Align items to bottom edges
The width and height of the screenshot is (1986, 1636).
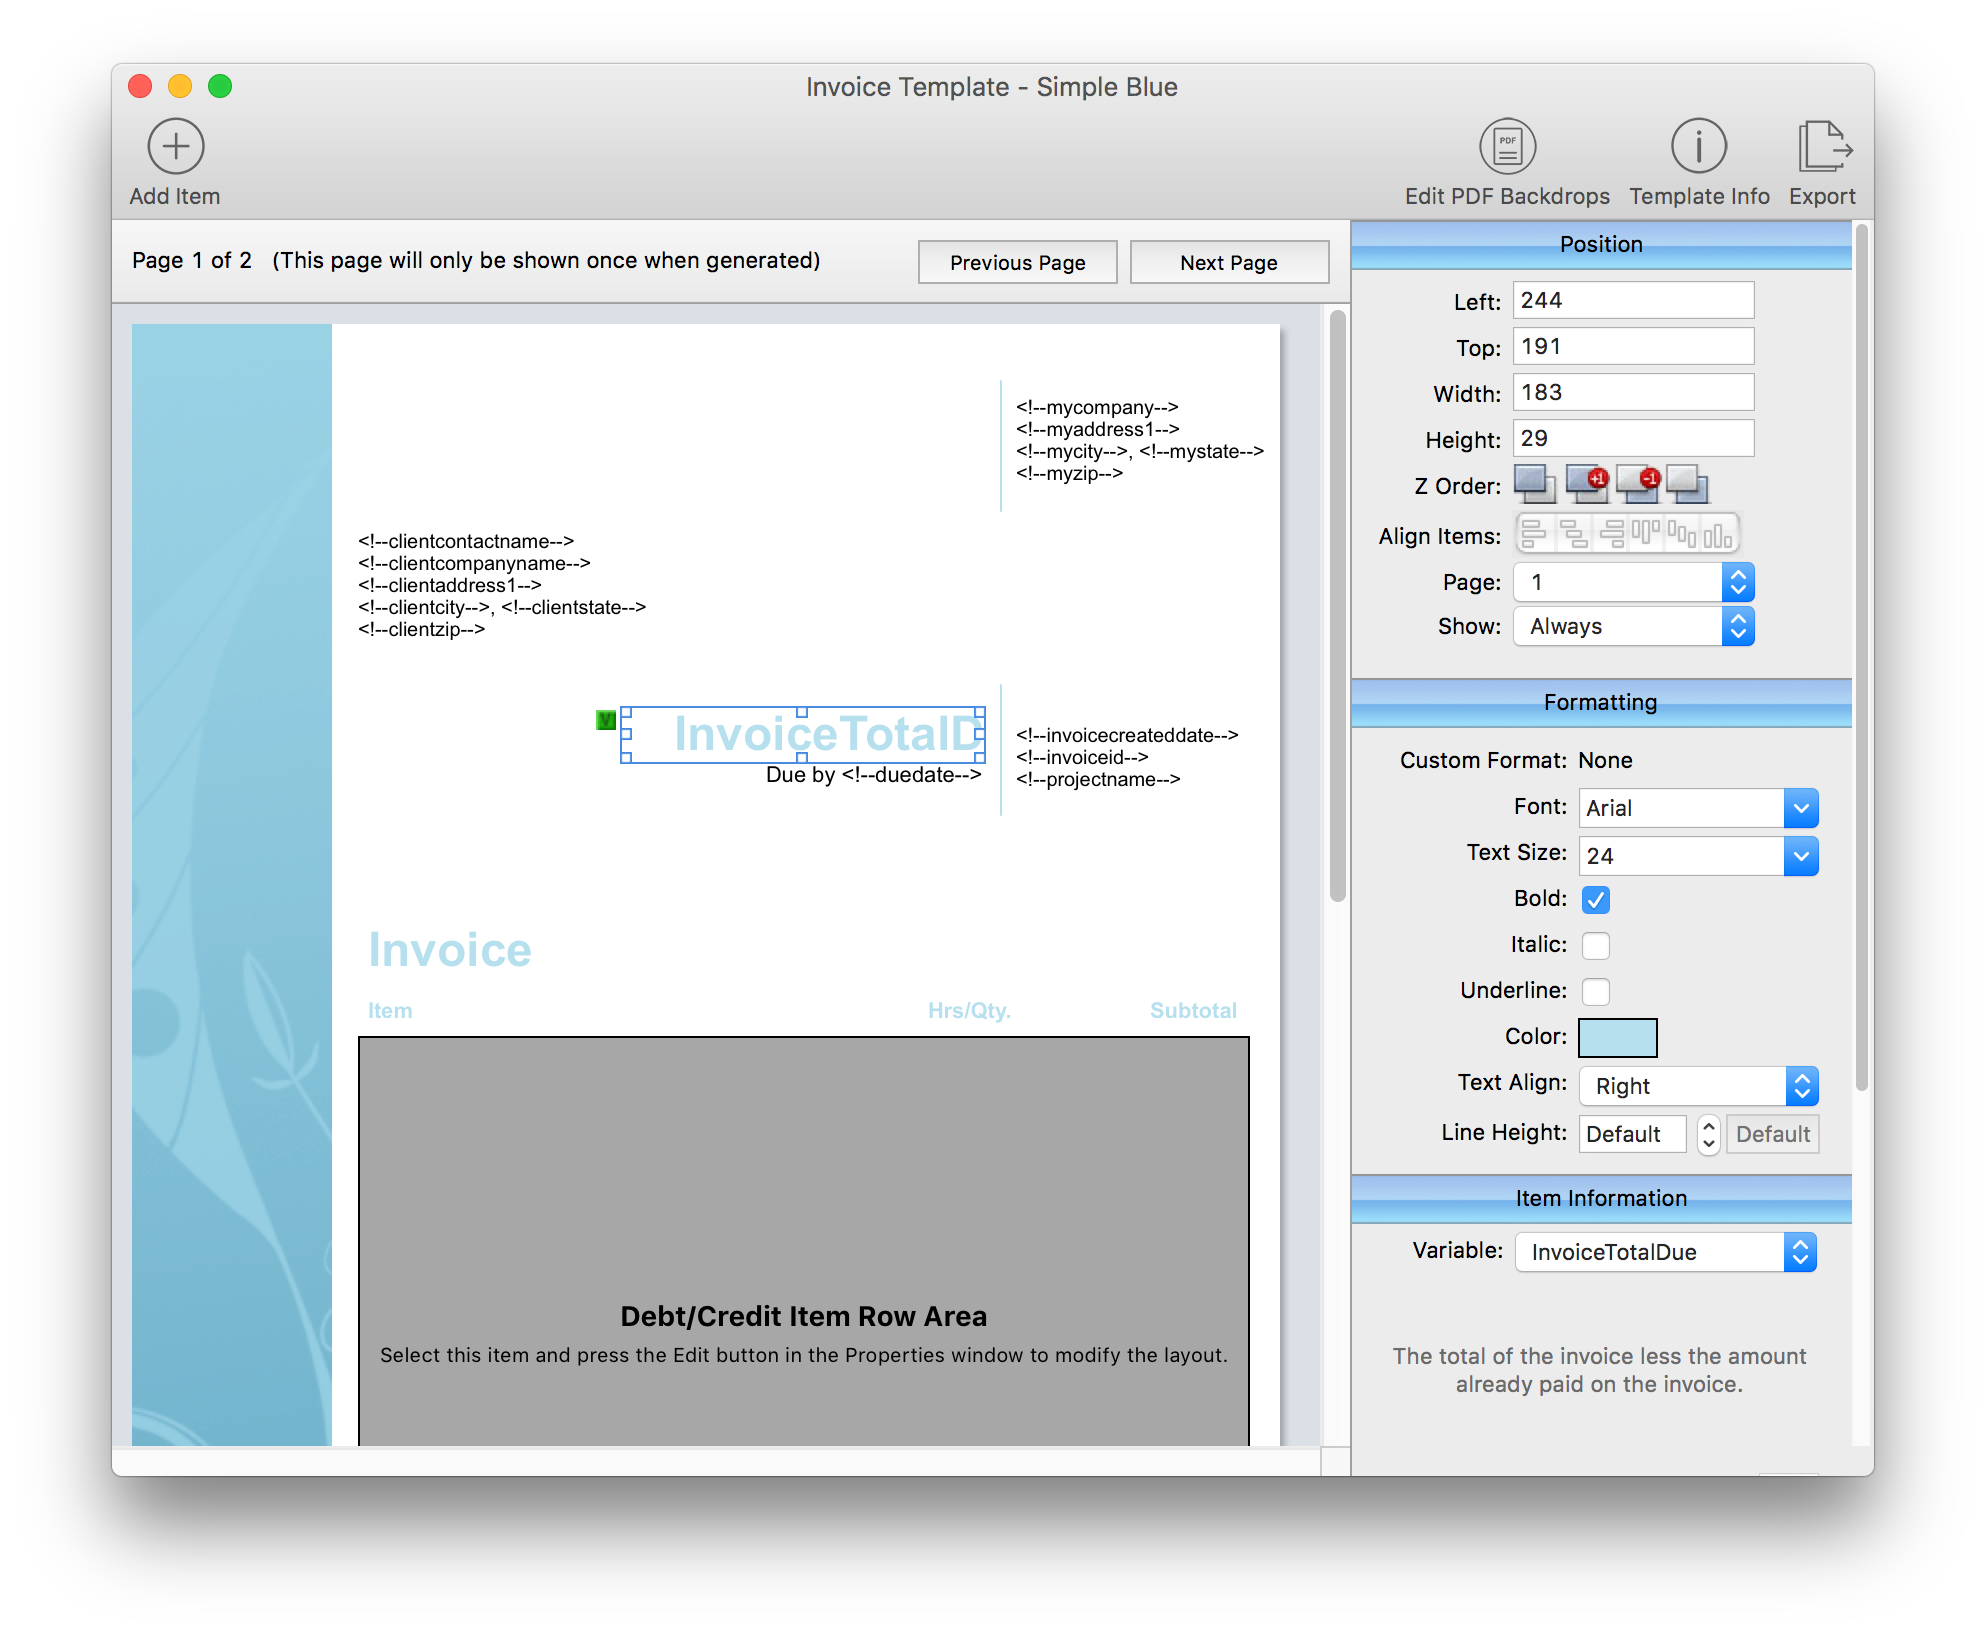[x=1718, y=534]
